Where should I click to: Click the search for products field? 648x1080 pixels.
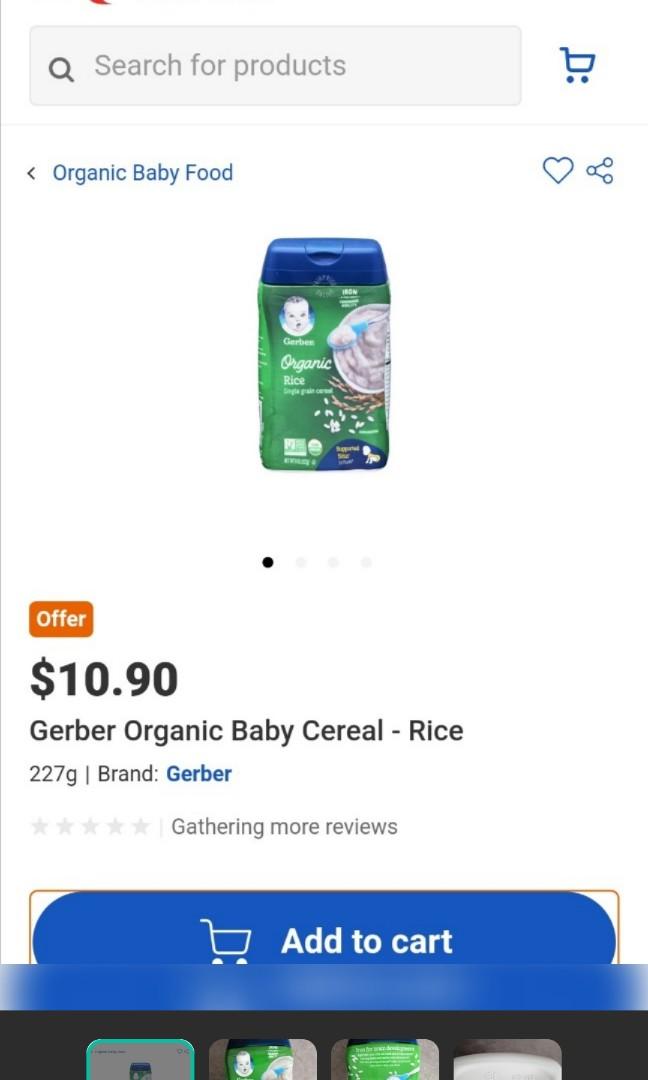pos(275,65)
